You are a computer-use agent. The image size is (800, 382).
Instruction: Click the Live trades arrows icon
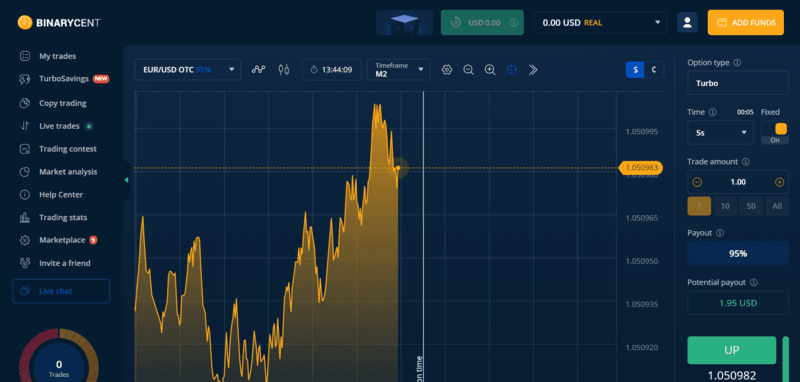[24, 126]
